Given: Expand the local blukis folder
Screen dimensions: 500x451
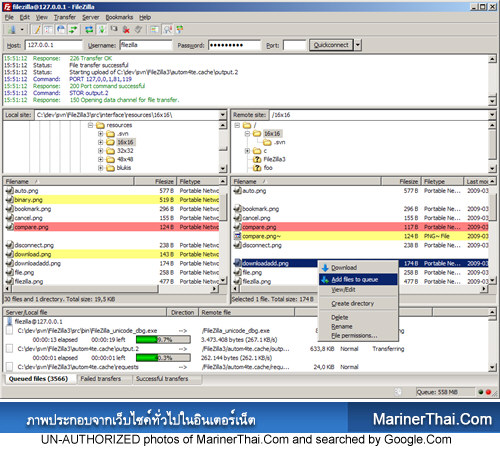Looking at the screenshot, I should (x=100, y=168).
